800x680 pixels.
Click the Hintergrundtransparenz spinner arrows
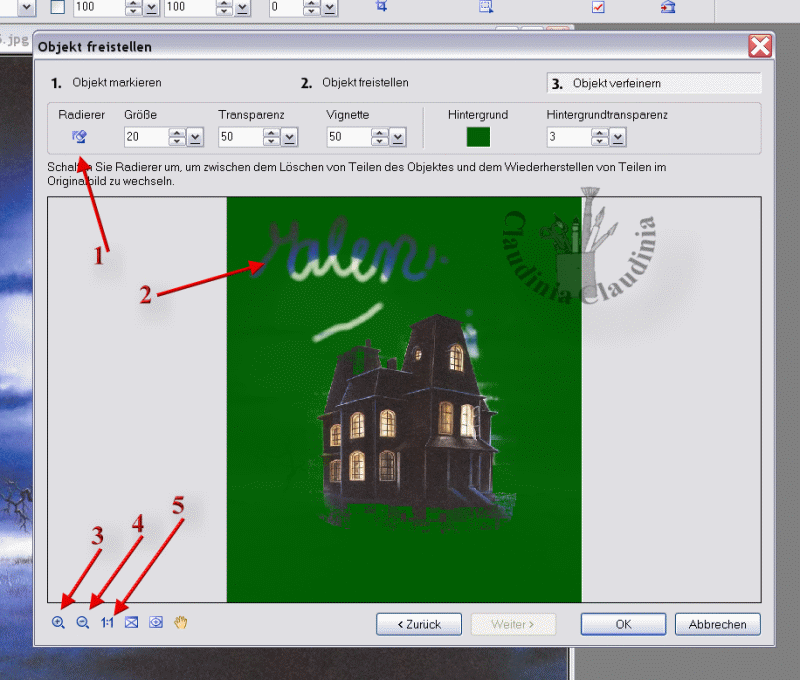click(x=599, y=137)
